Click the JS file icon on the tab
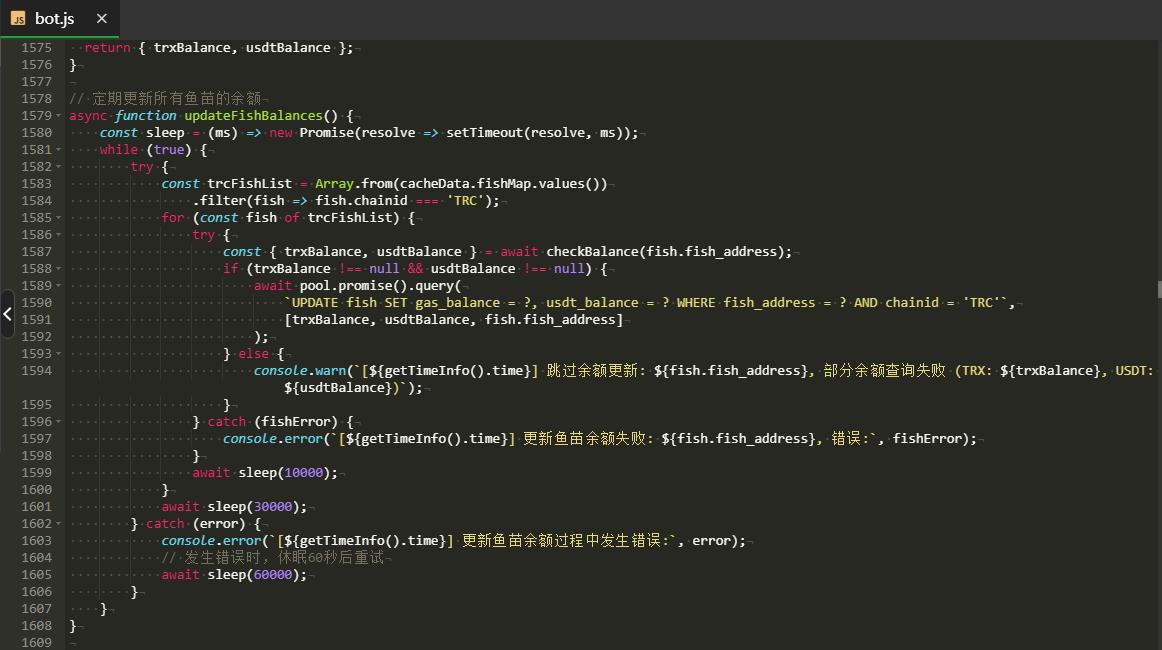The width and height of the screenshot is (1162, 650). pos(18,19)
